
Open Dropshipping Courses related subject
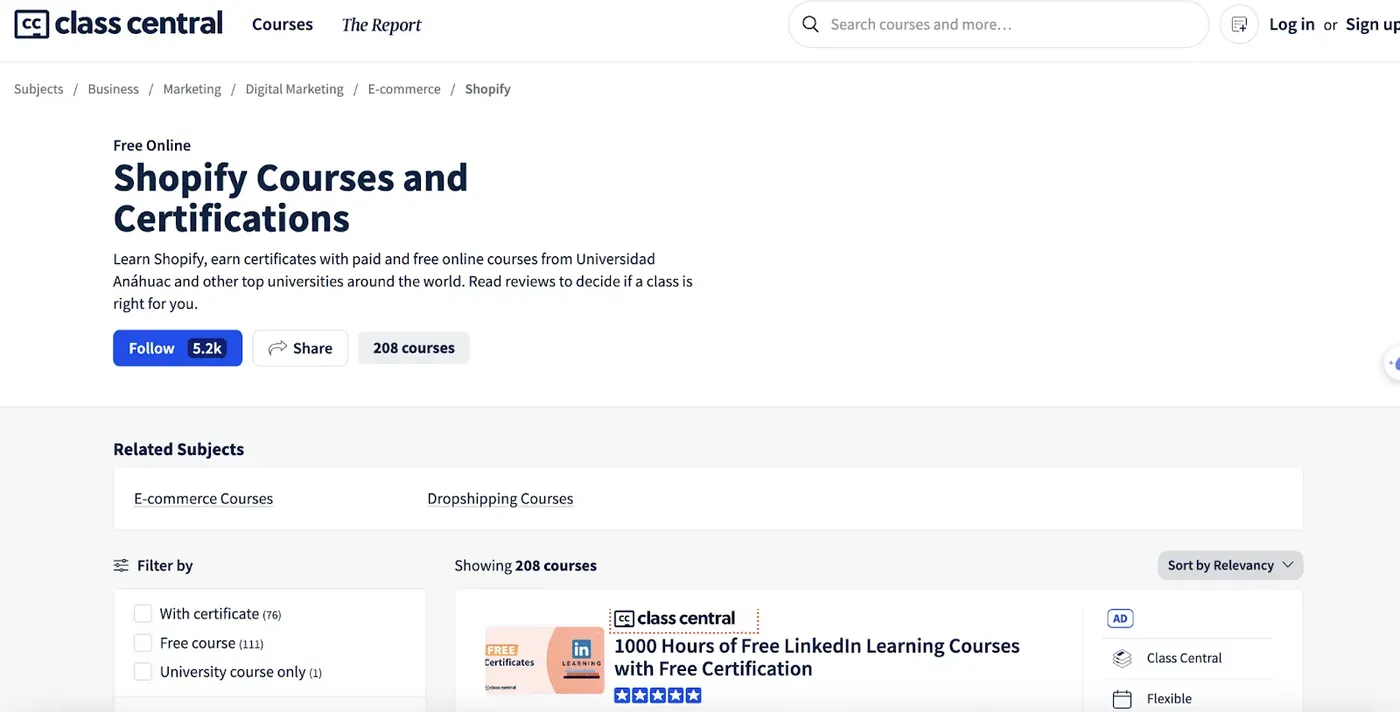click(500, 499)
